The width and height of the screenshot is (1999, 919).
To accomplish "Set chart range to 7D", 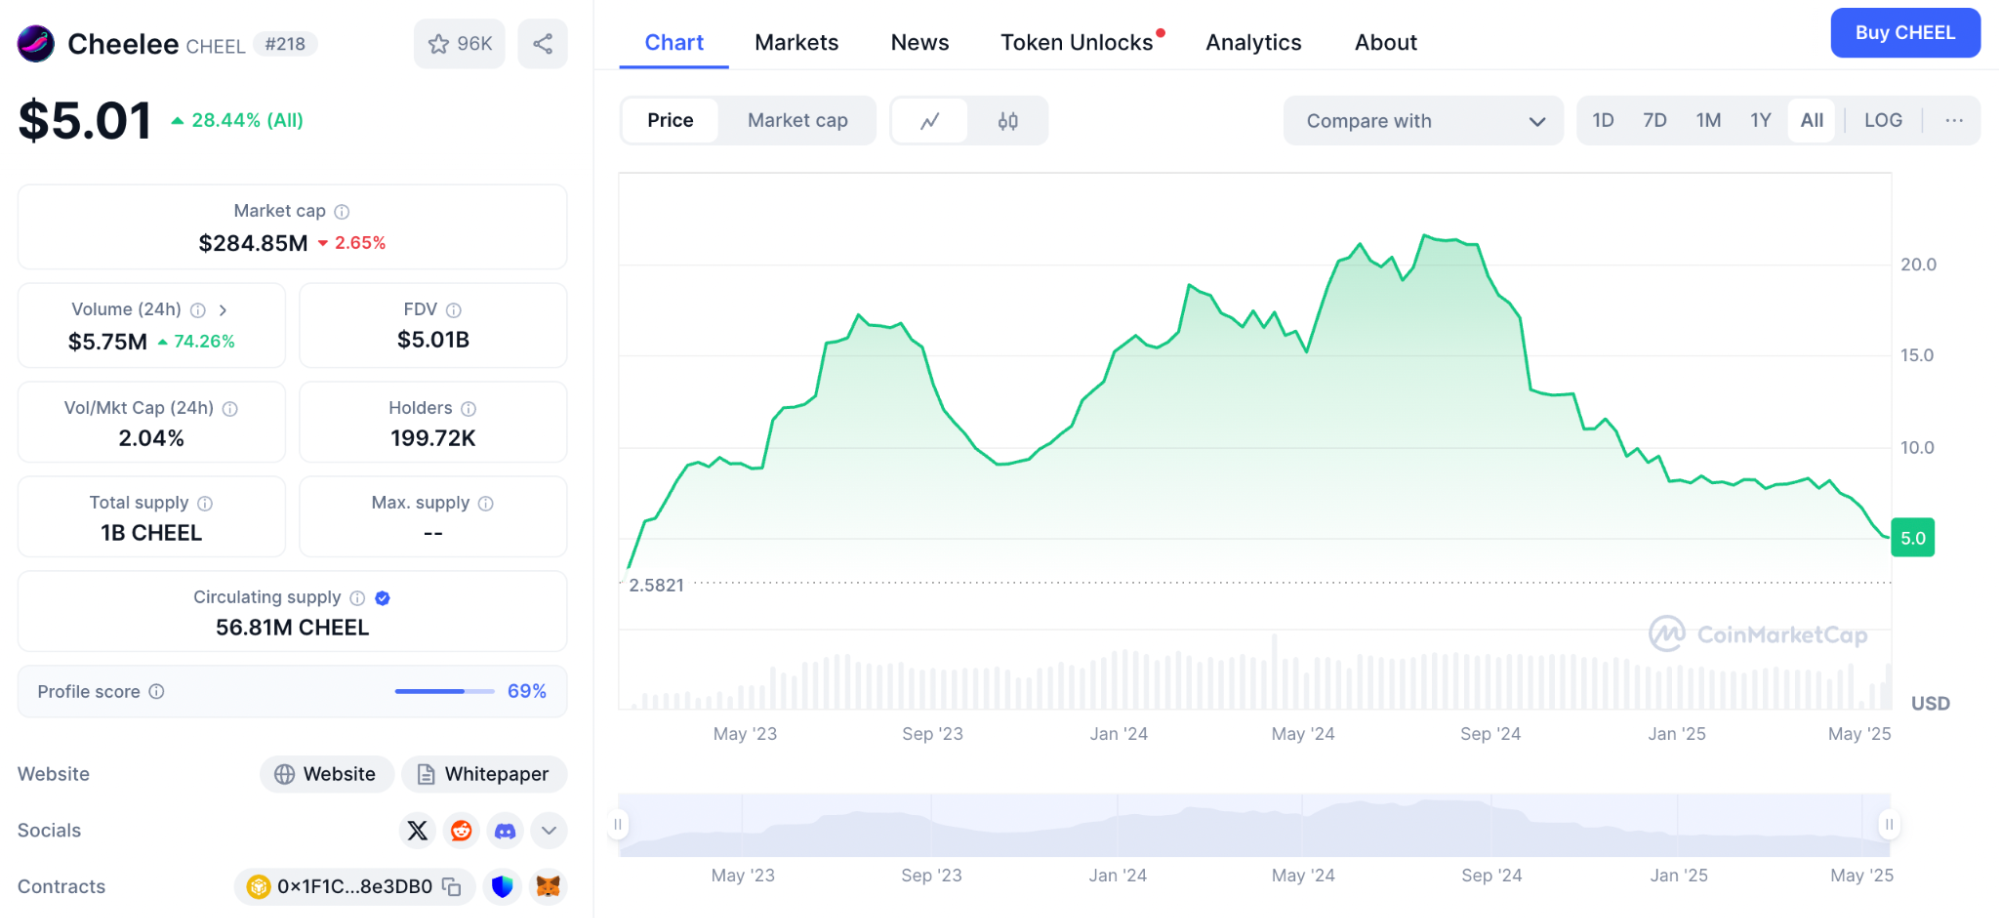I will (1655, 121).
